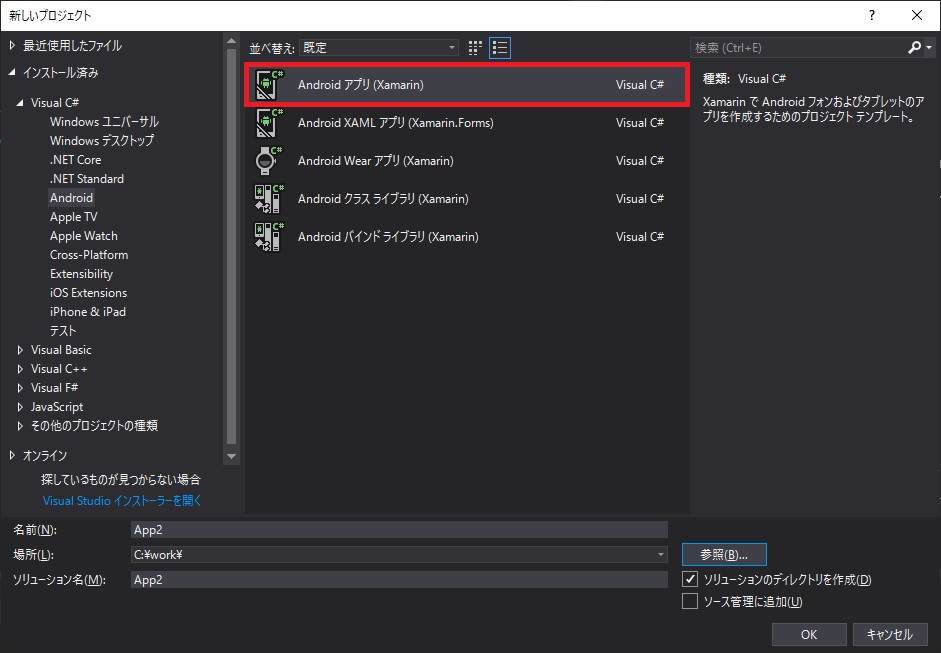The image size is (941, 653).
Task: Click the Android アプリ (Xamarin) template icon
Action: click(269, 85)
